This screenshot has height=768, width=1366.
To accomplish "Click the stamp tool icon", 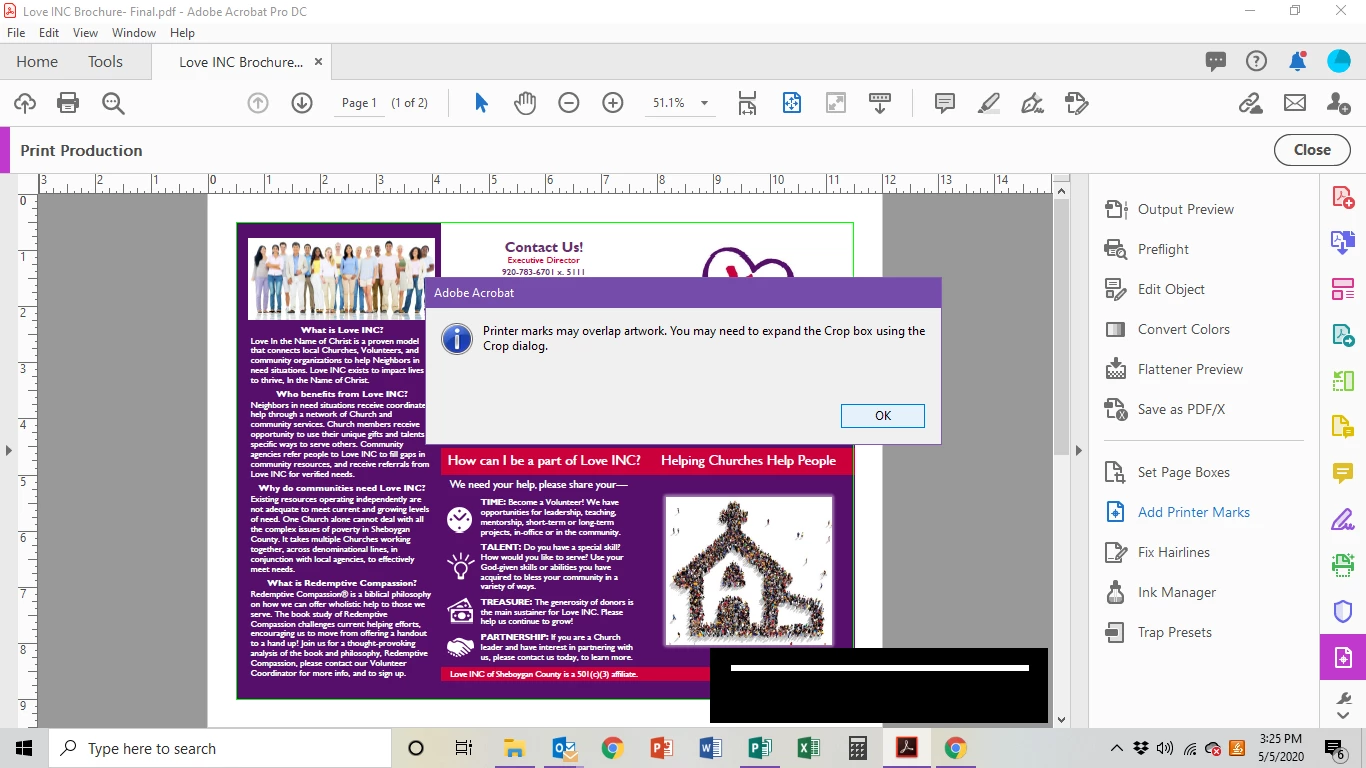I will tap(1076, 103).
